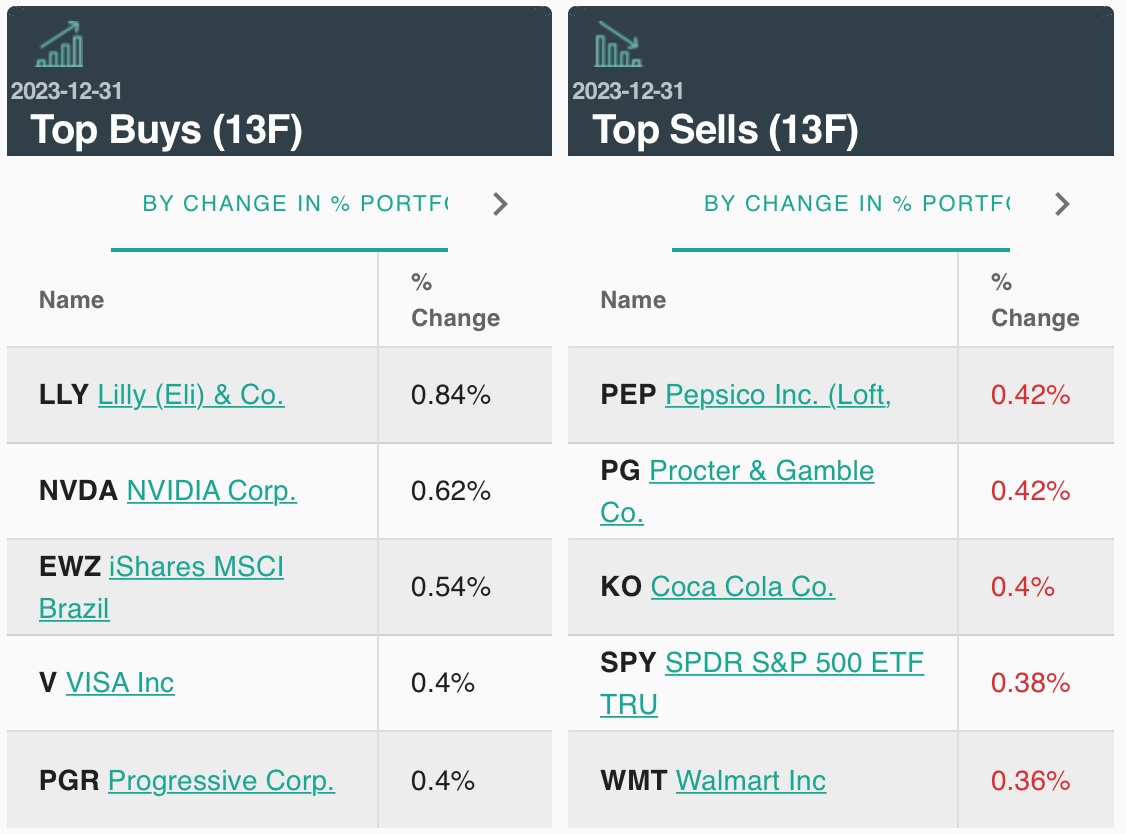Open Progressive Corp. holding page
Screen dimensions: 1126x834
[x=221, y=780]
